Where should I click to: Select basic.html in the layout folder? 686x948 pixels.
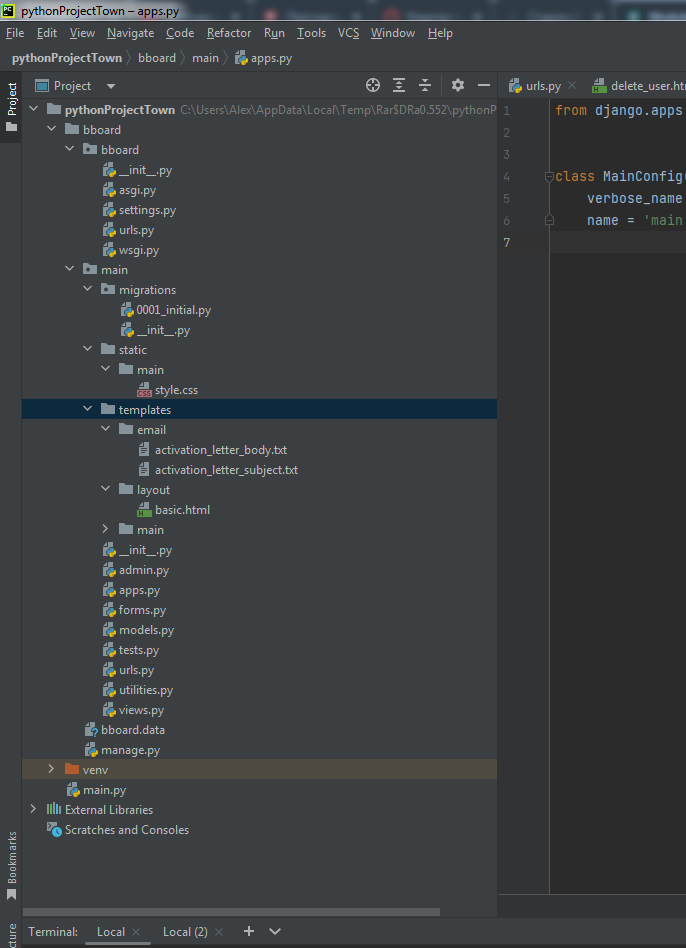(x=182, y=509)
